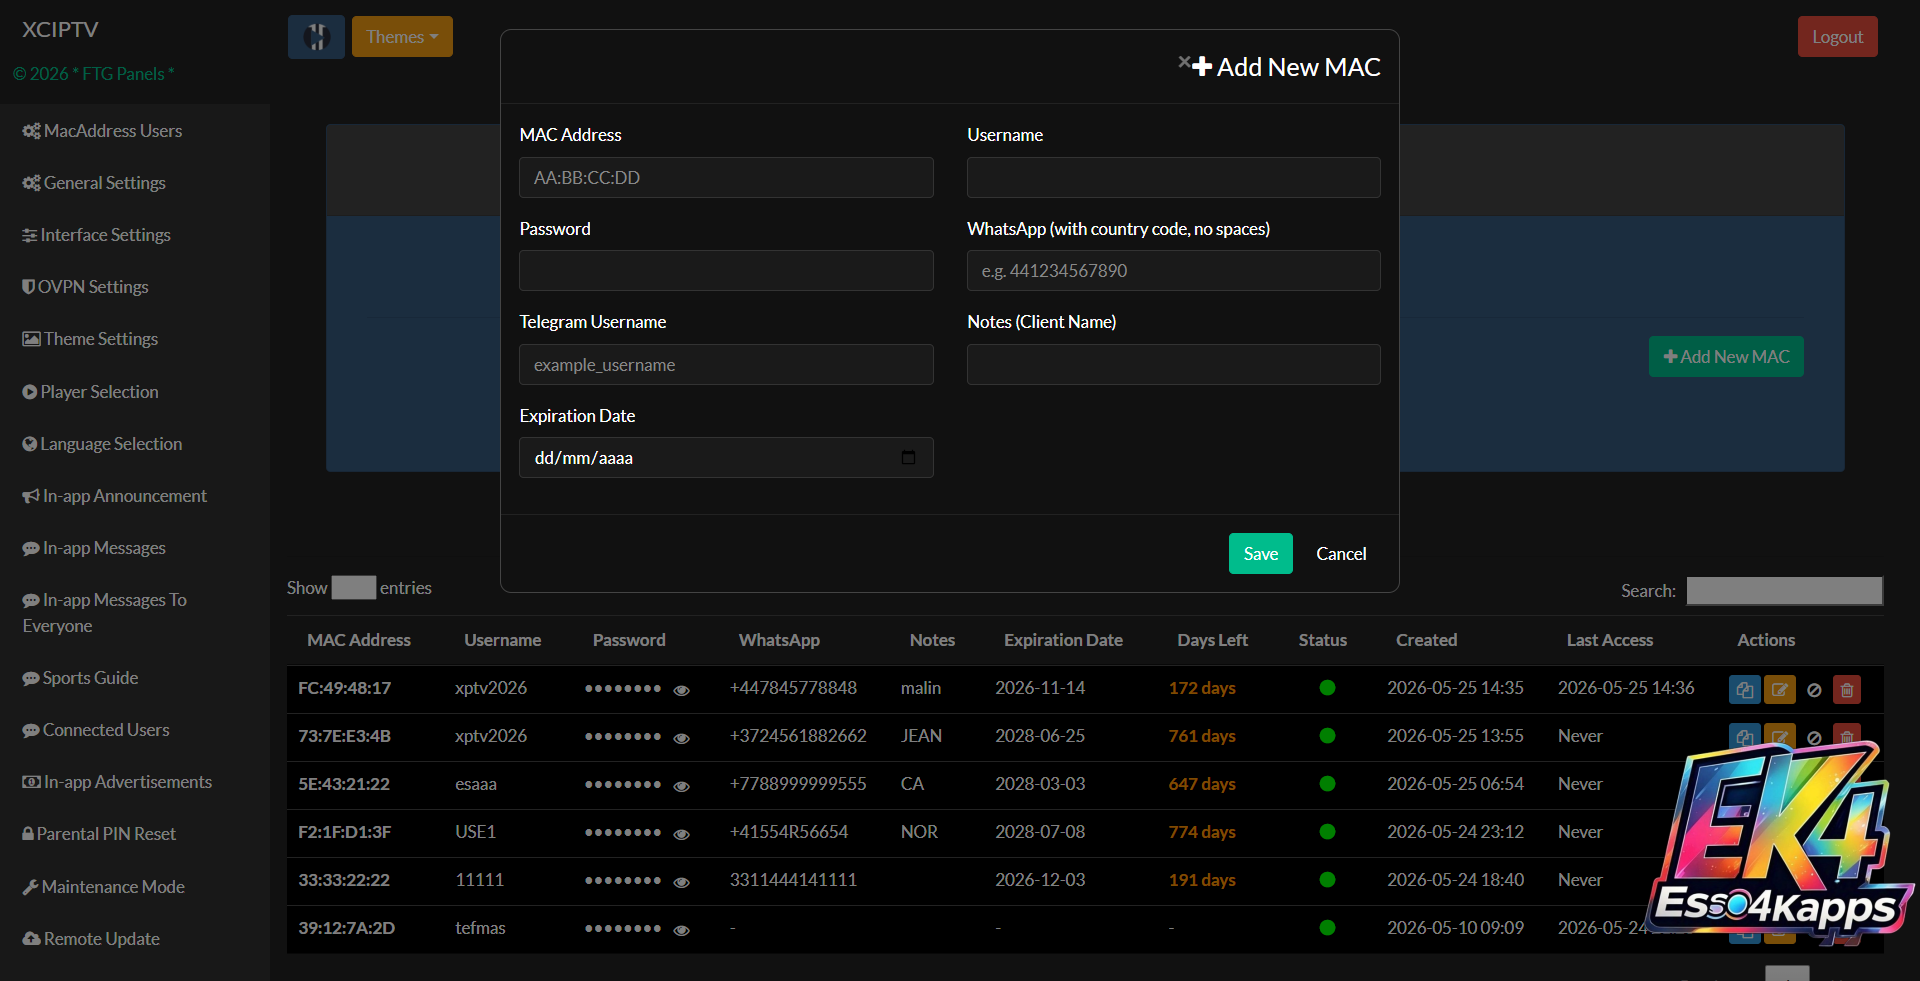The height and width of the screenshot is (981, 1920).
Task: Click the Remote Update cloud icon
Action: click(32, 939)
